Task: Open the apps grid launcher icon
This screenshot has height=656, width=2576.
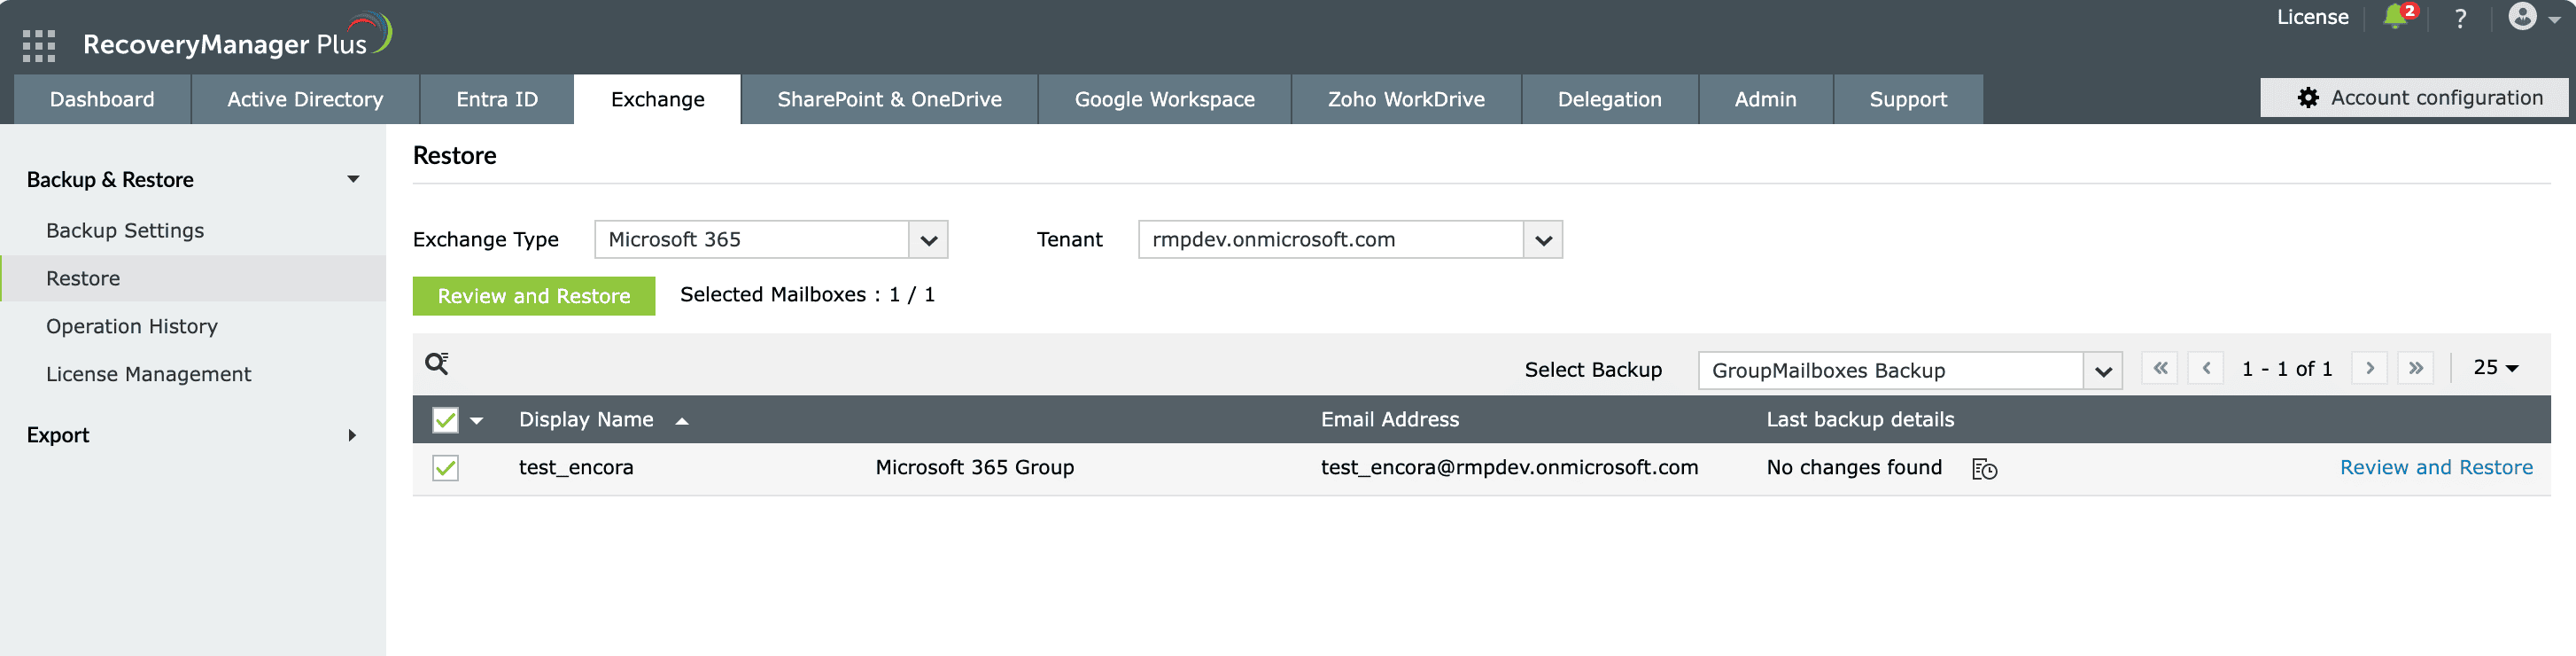Action: (38, 46)
